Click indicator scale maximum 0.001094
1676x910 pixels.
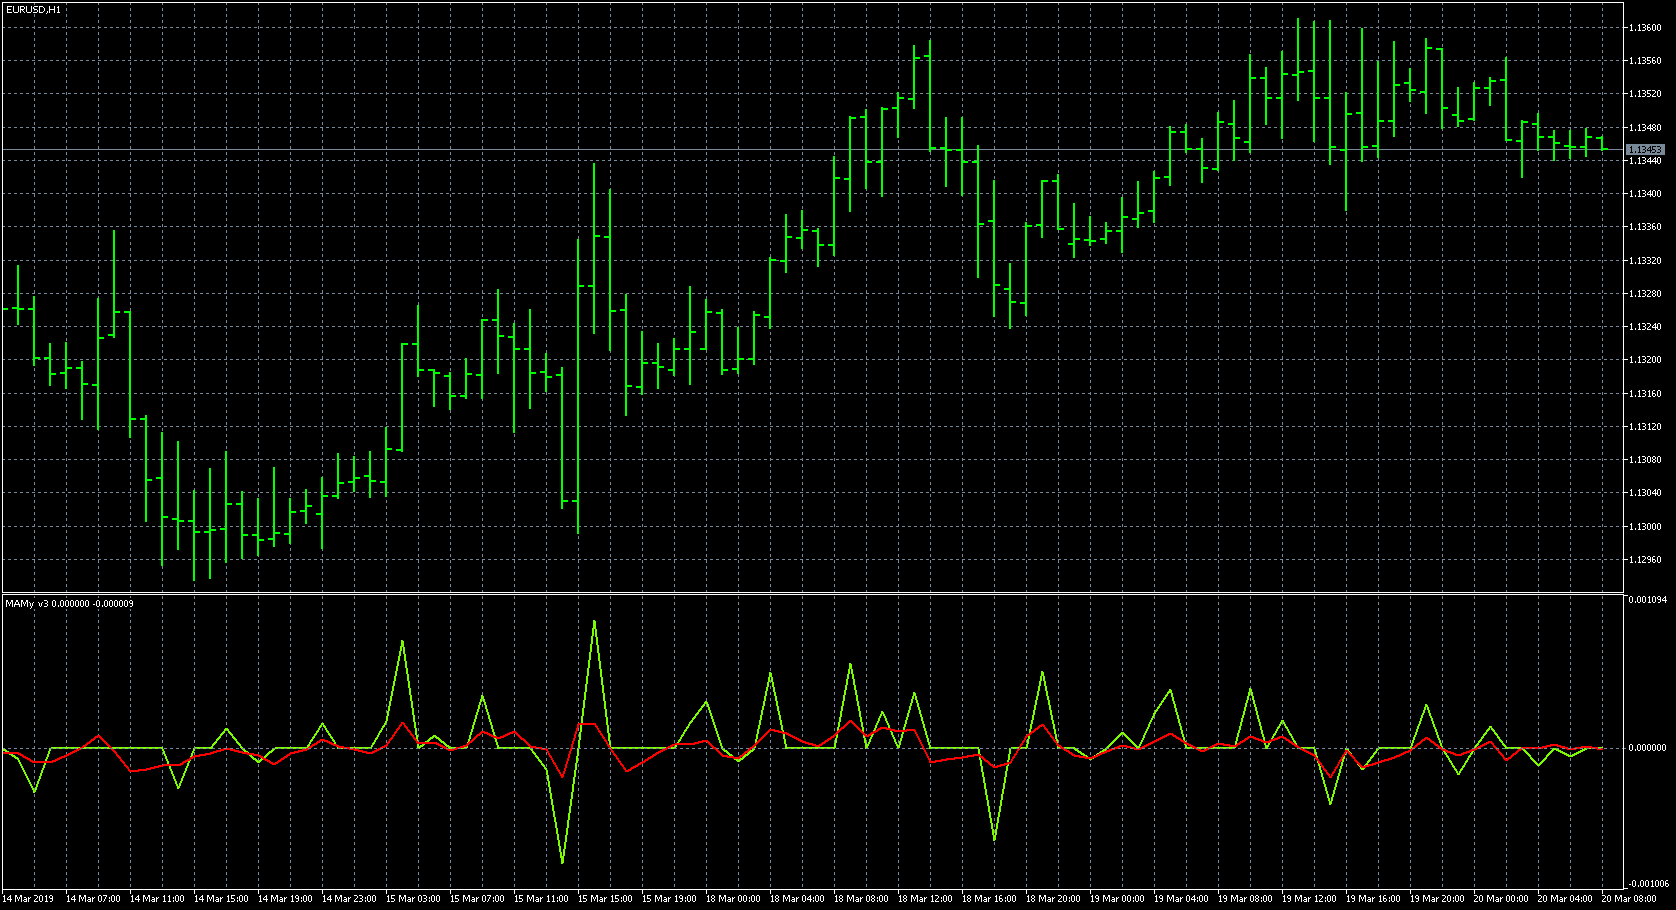coord(1647,600)
